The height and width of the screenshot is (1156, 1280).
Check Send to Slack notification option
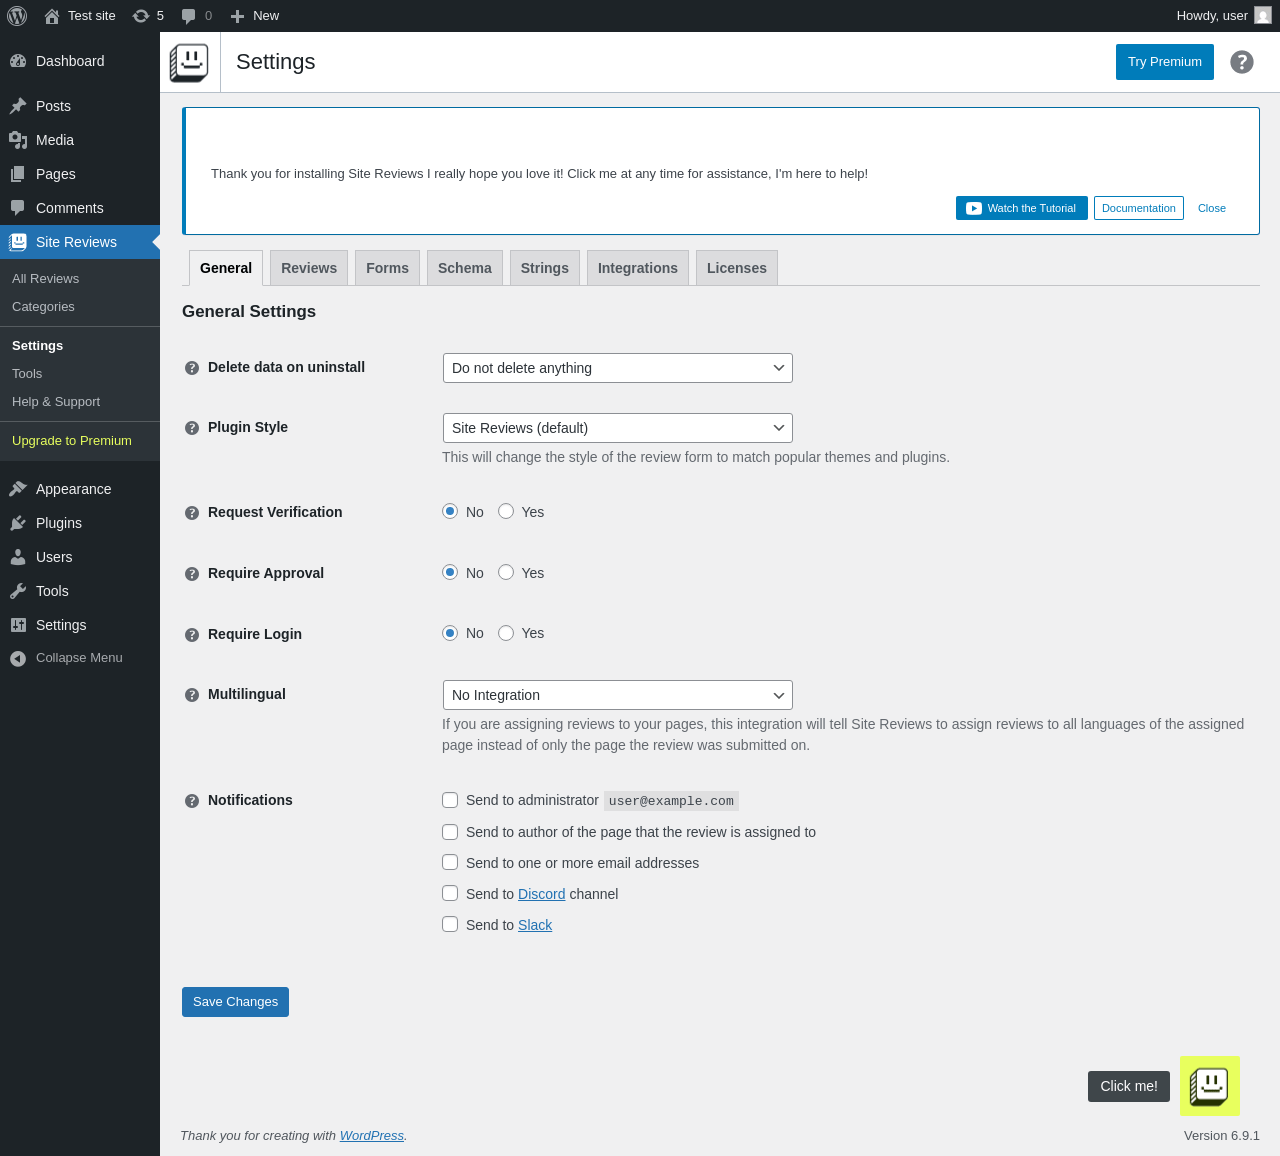tap(450, 924)
